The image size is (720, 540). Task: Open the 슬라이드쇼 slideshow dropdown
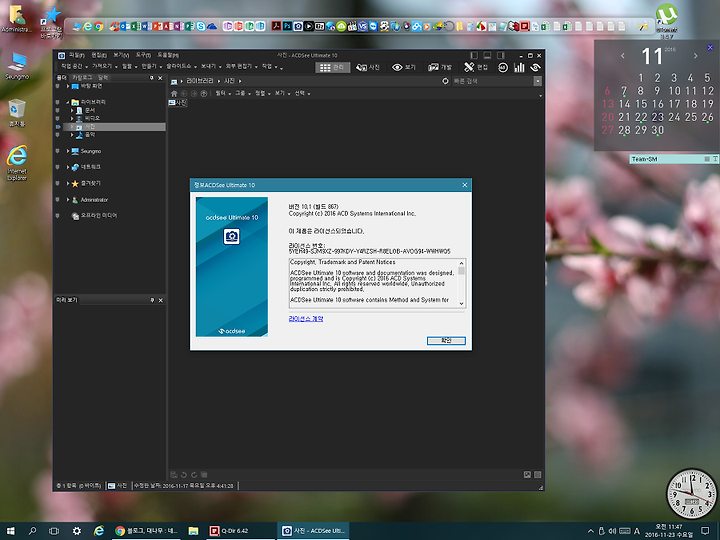pyautogui.click(x=181, y=67)
